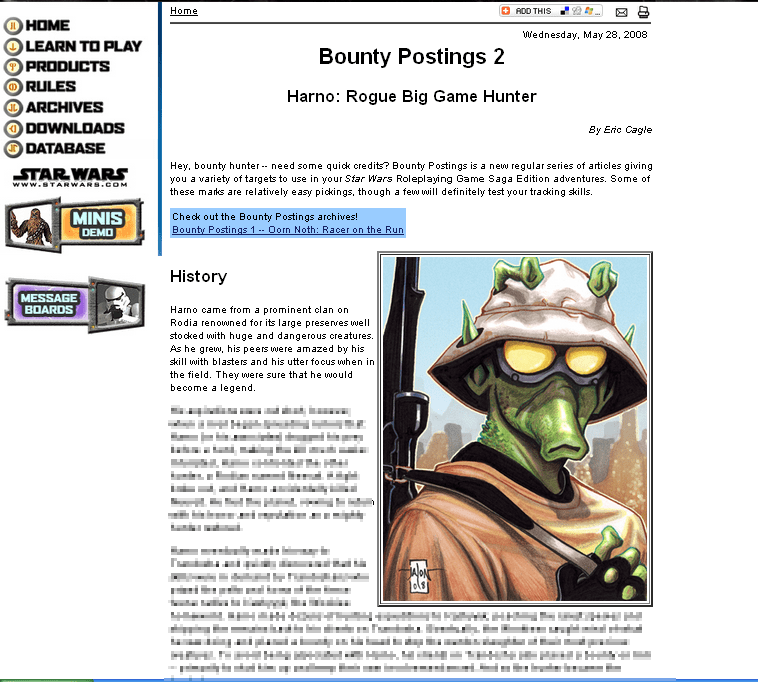Visit the Star Wars www.starwars.com logo
Image resolution: width=758 pixels, height=682 pixels.
(x=71, y=177)
